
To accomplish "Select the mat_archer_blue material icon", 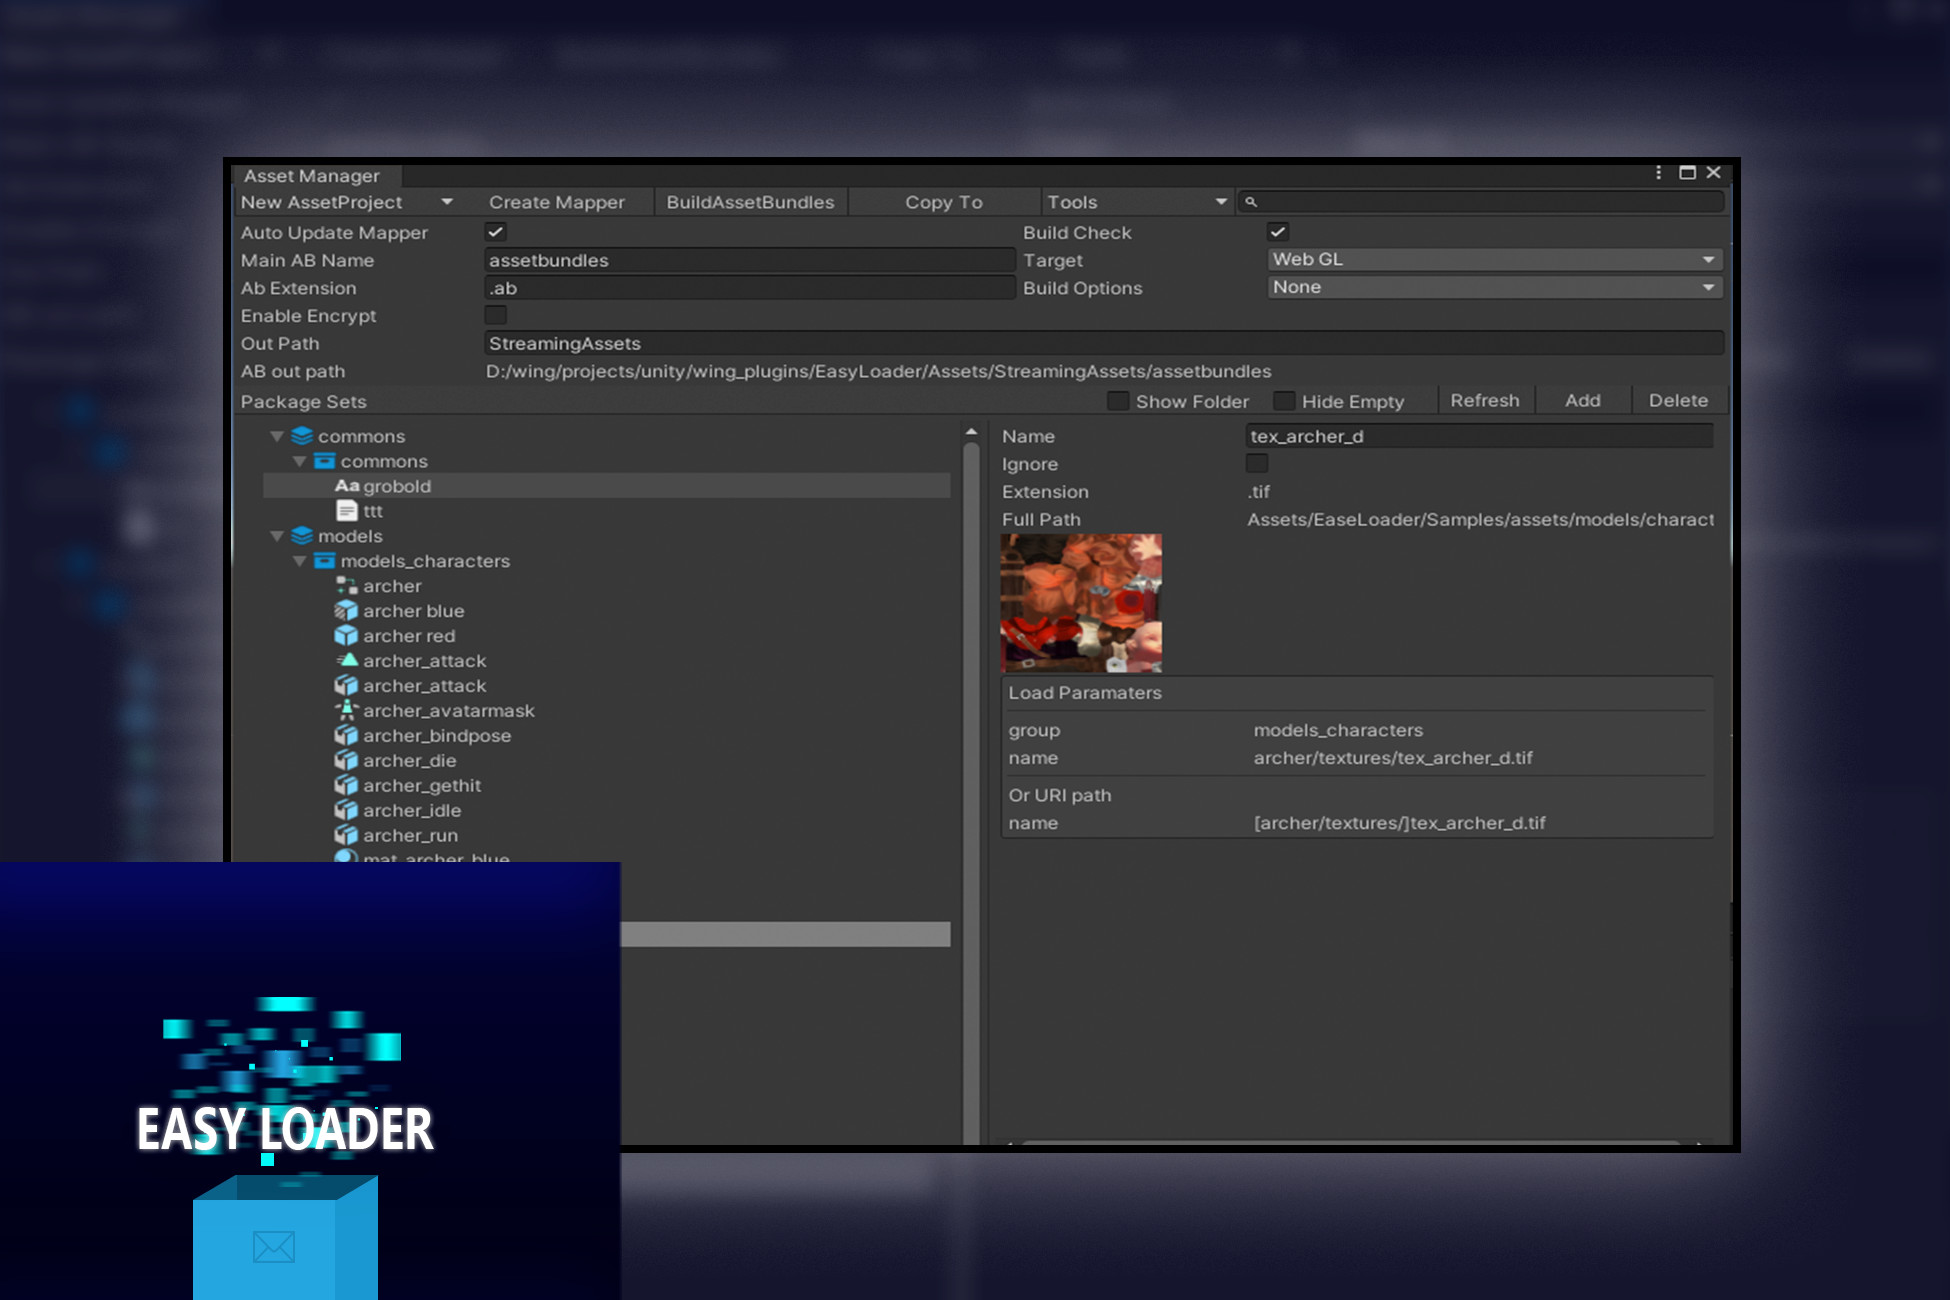I will 346,858.
